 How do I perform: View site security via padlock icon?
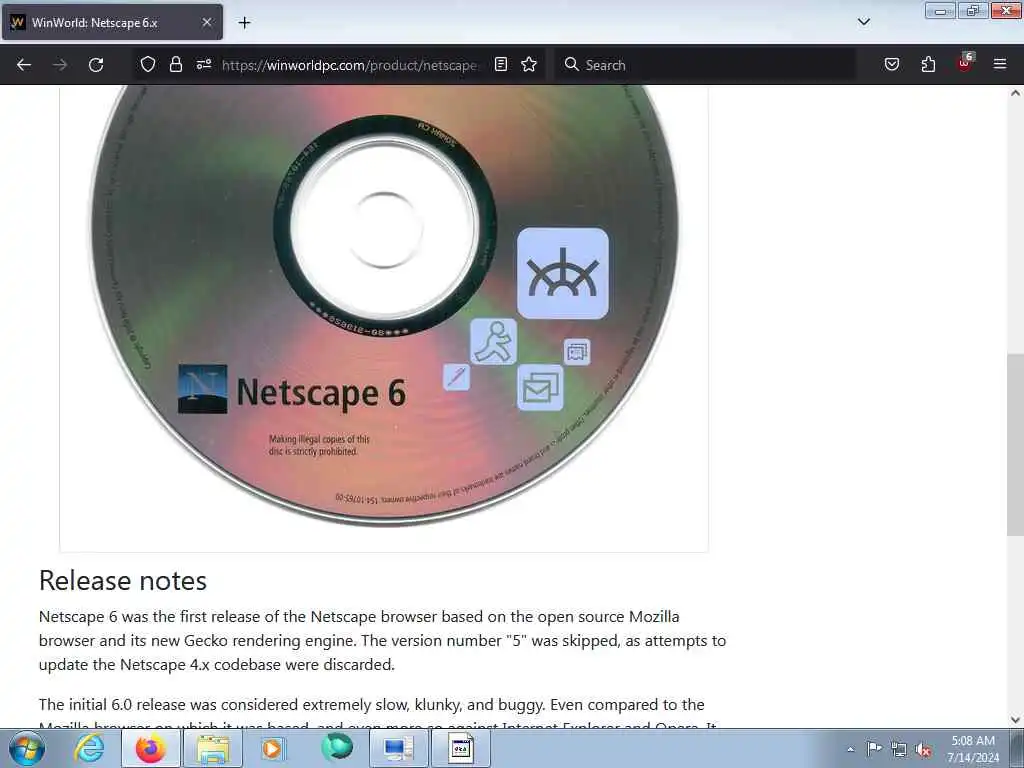[x=176, y=64]
